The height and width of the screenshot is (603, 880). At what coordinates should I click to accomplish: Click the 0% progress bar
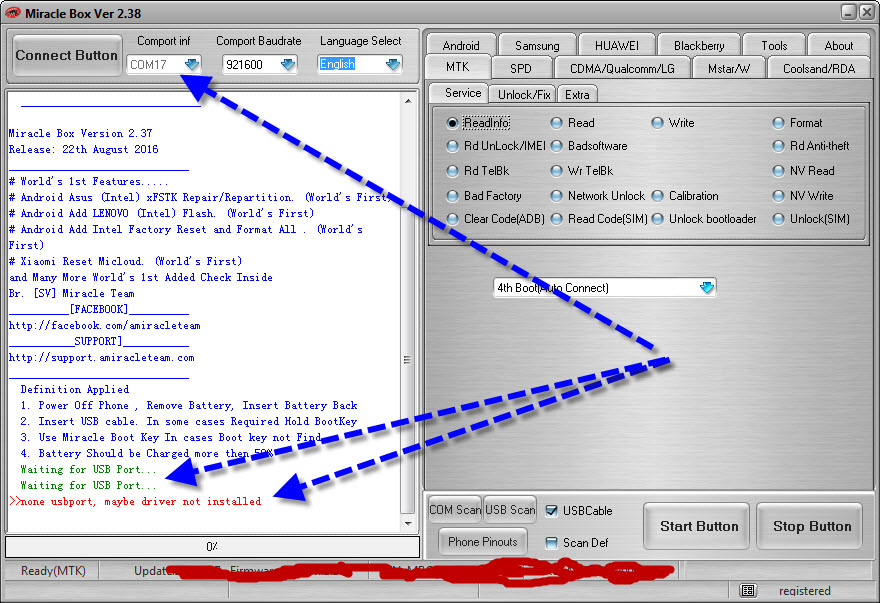click(x=212, y=546)
